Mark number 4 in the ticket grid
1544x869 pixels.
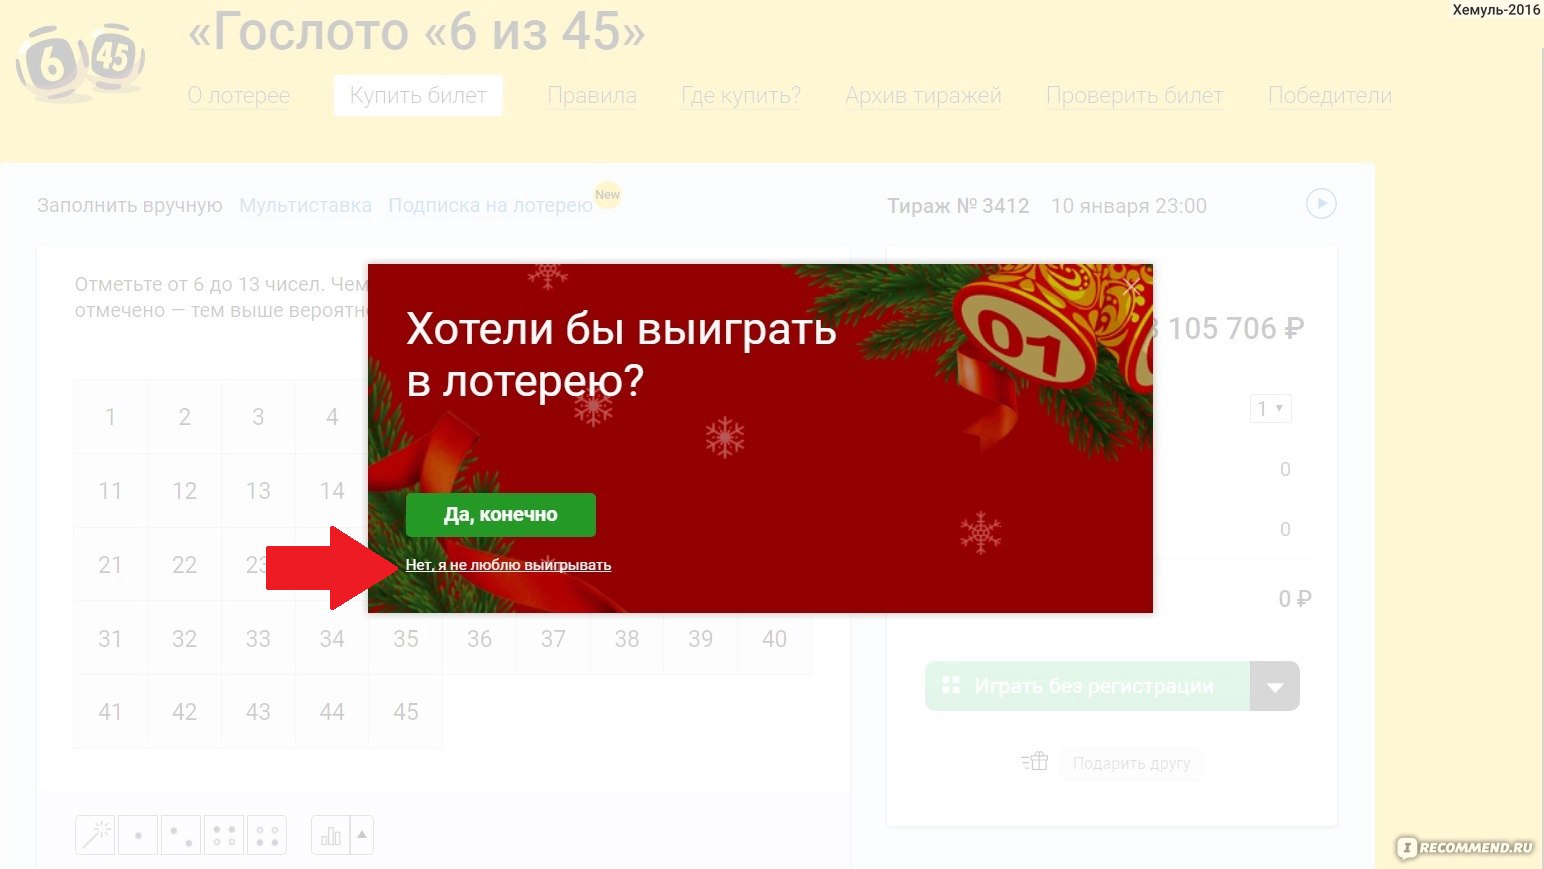click(332, 417)
